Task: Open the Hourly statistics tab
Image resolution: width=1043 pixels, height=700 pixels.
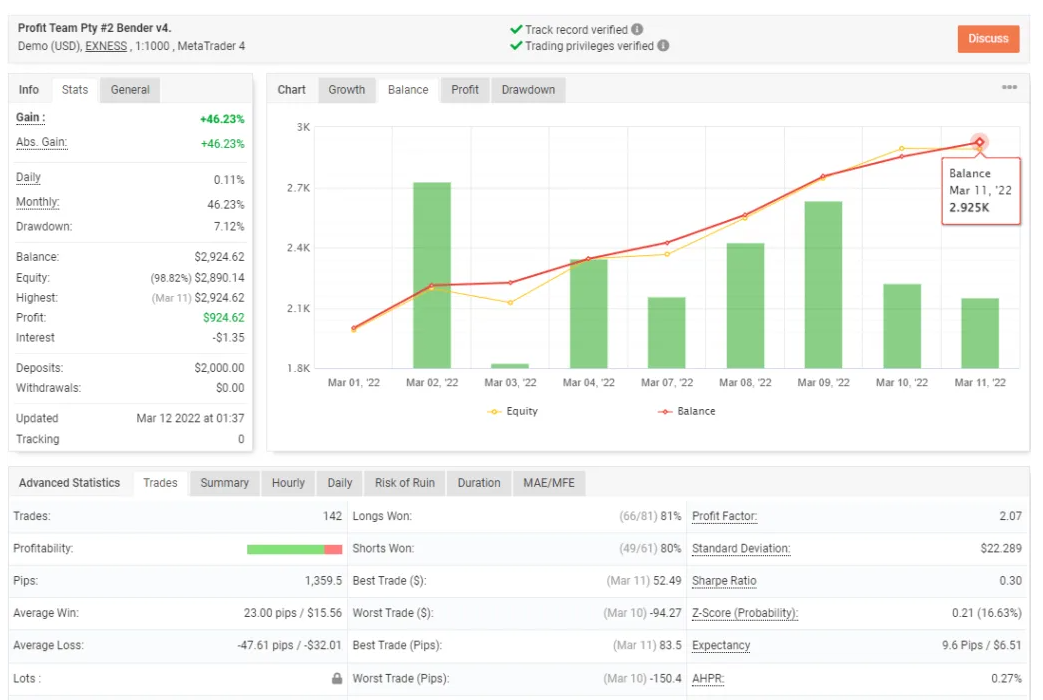Action: pos(288,483)
